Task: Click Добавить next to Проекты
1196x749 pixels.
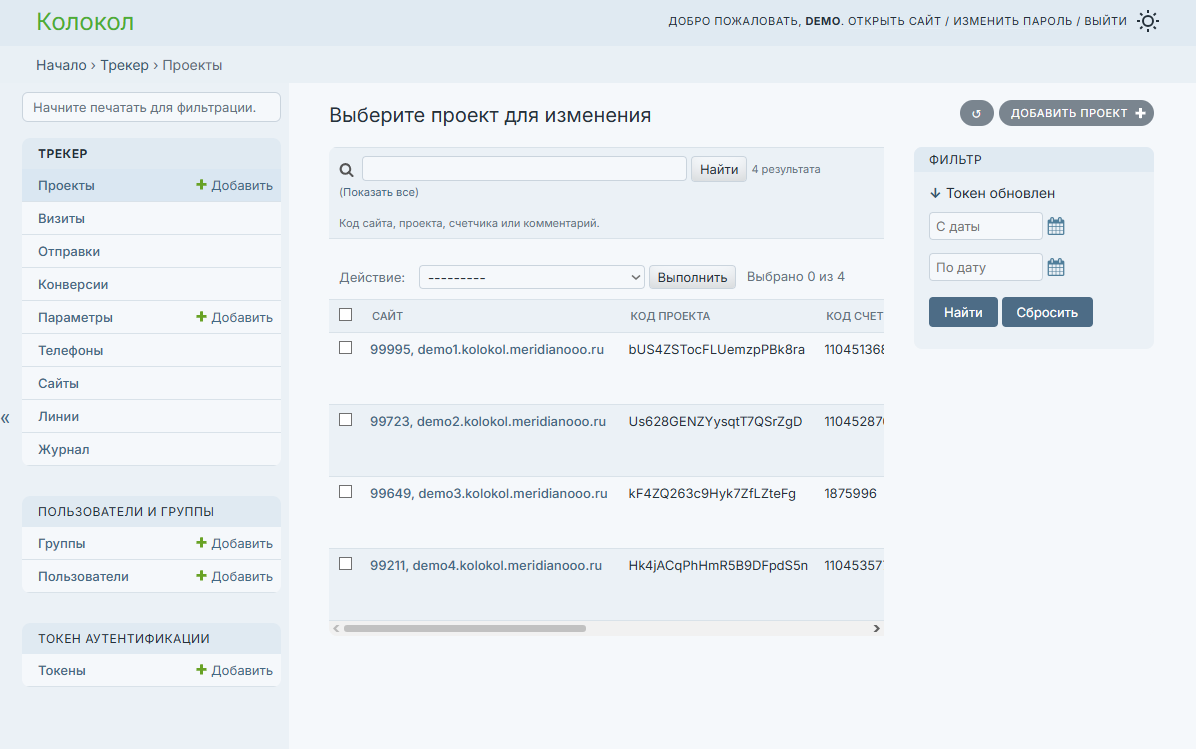Action: (x=234, y=185)
